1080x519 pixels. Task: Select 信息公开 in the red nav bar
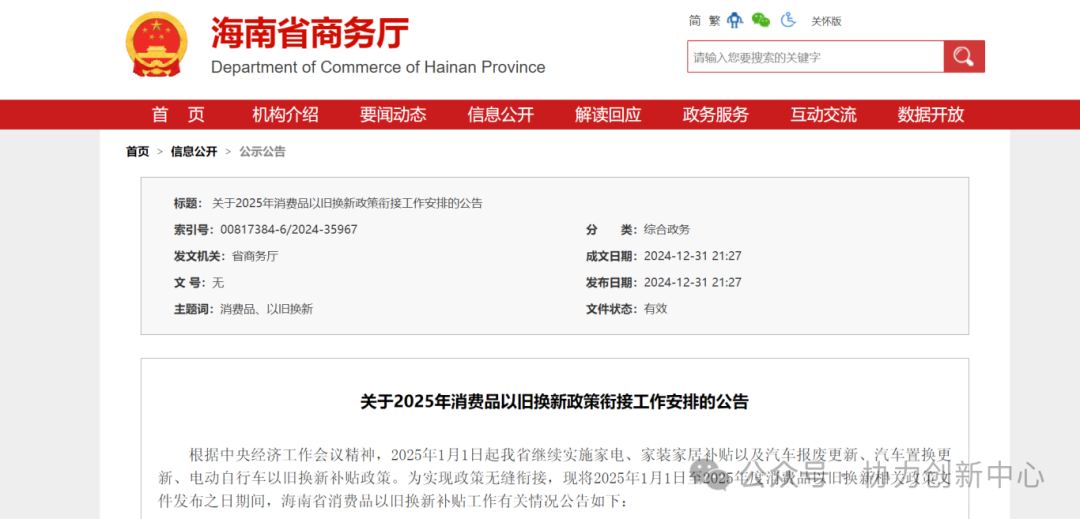tap(501, 115)
